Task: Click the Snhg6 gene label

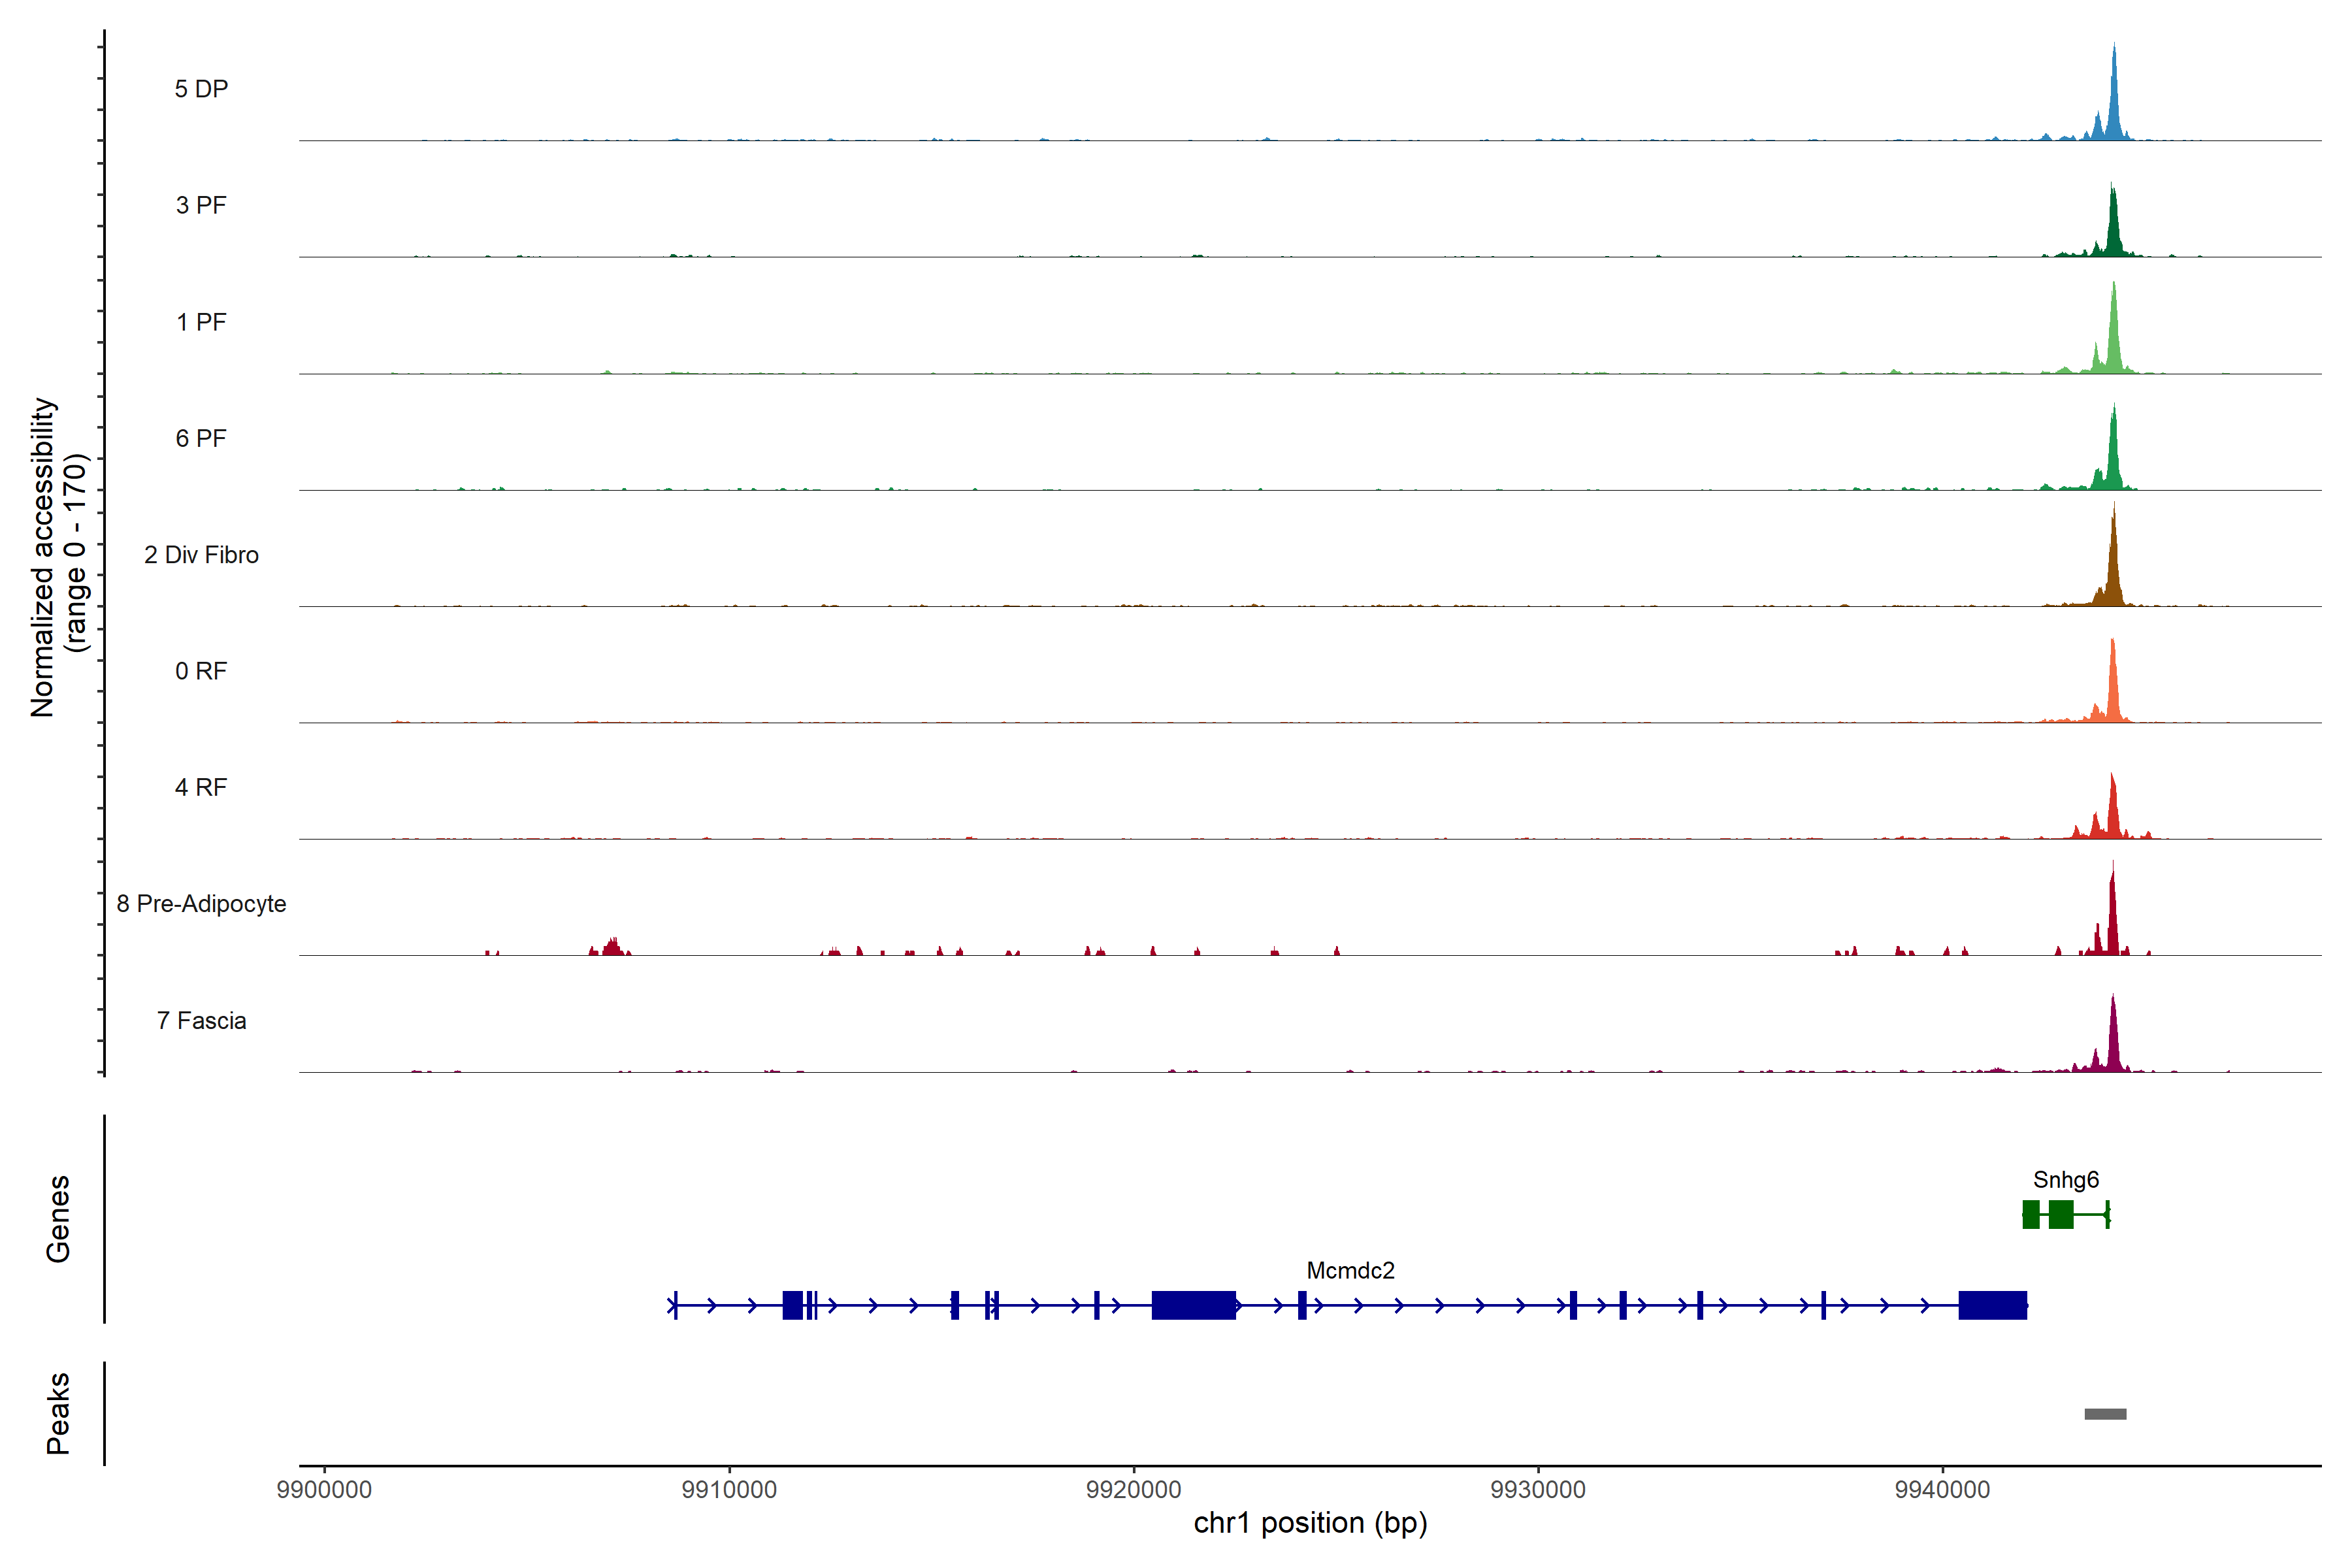Action: point(2066,1180)
